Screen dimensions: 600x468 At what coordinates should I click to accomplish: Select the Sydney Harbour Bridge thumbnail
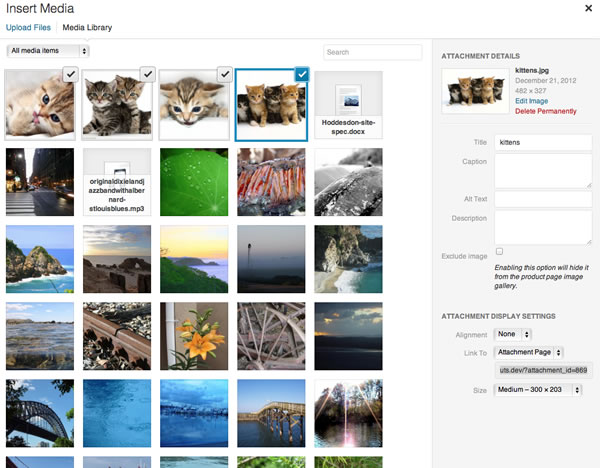(40, 413)
